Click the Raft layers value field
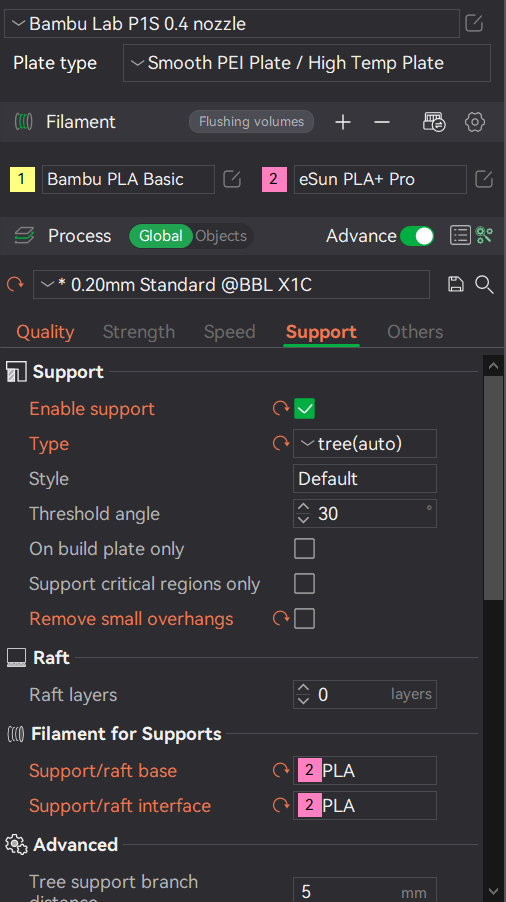 click(365, 695)
